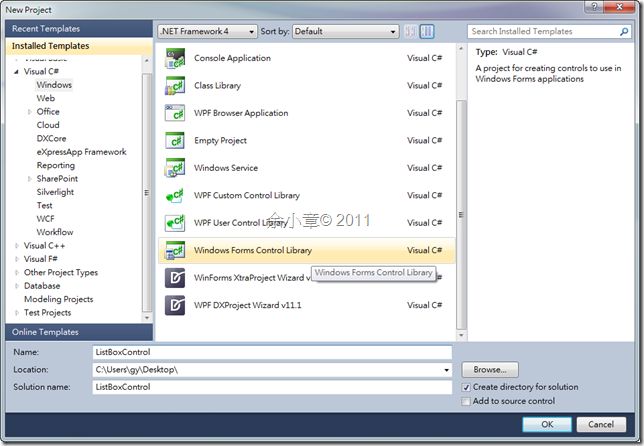Click the WinForms XtraProject Wizard icon
644x446 pixels.
click(x=175, y=278)
